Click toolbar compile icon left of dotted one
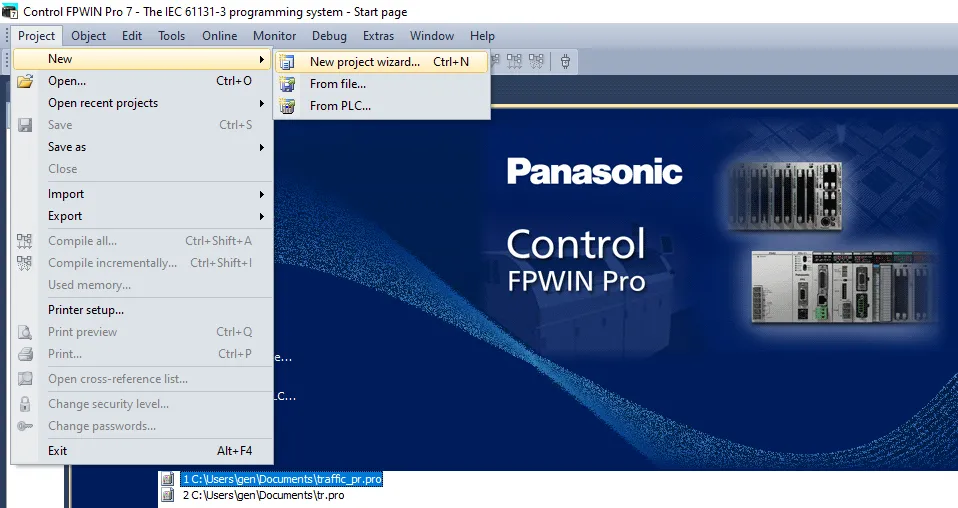The height and width of the screenshot is (508, 958). [x=514, y=61]
